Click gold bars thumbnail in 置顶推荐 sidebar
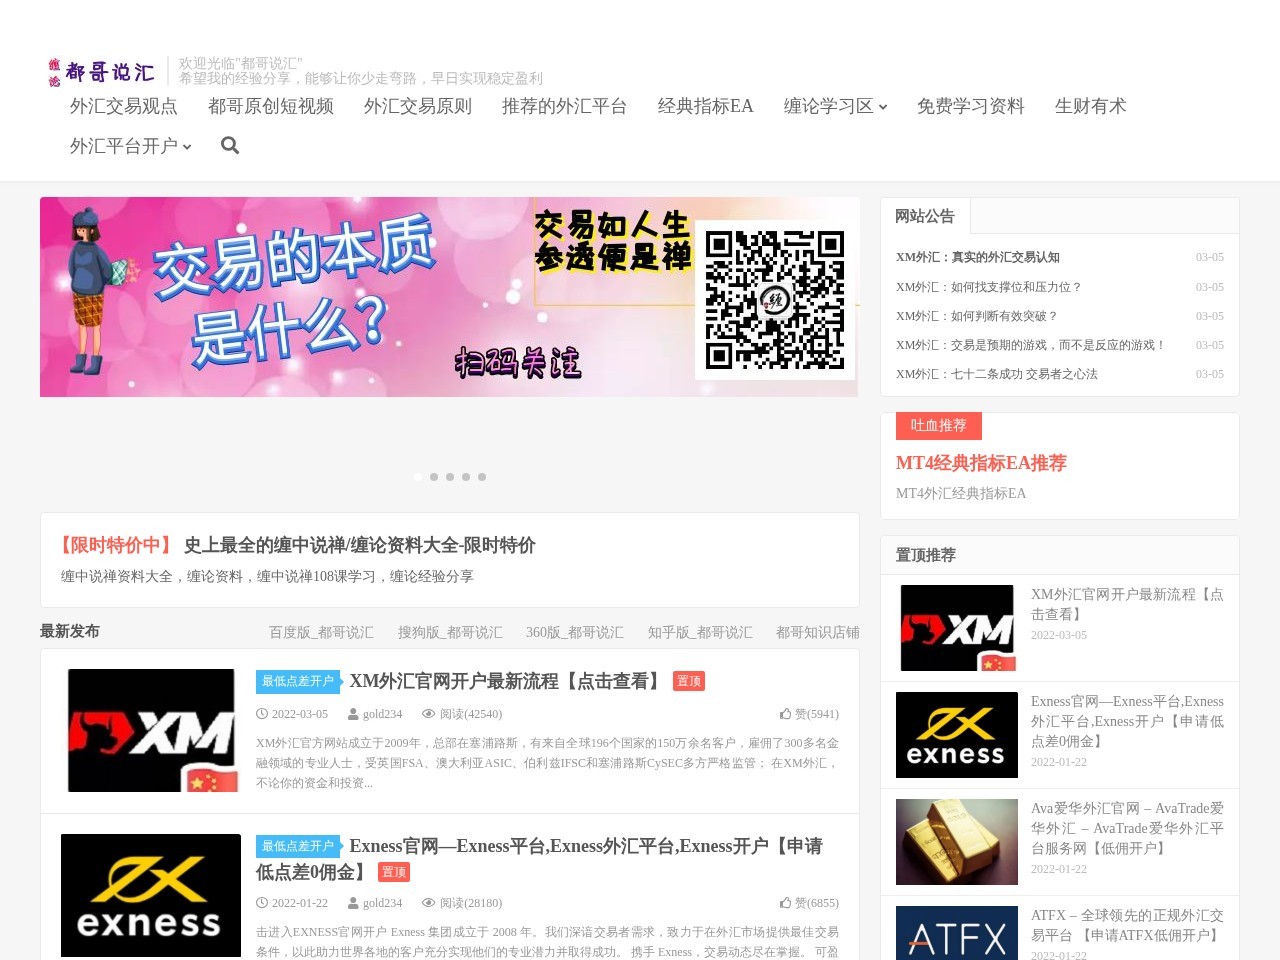Viewport: 1280px width, 960px height. click(x=957, y=842)
